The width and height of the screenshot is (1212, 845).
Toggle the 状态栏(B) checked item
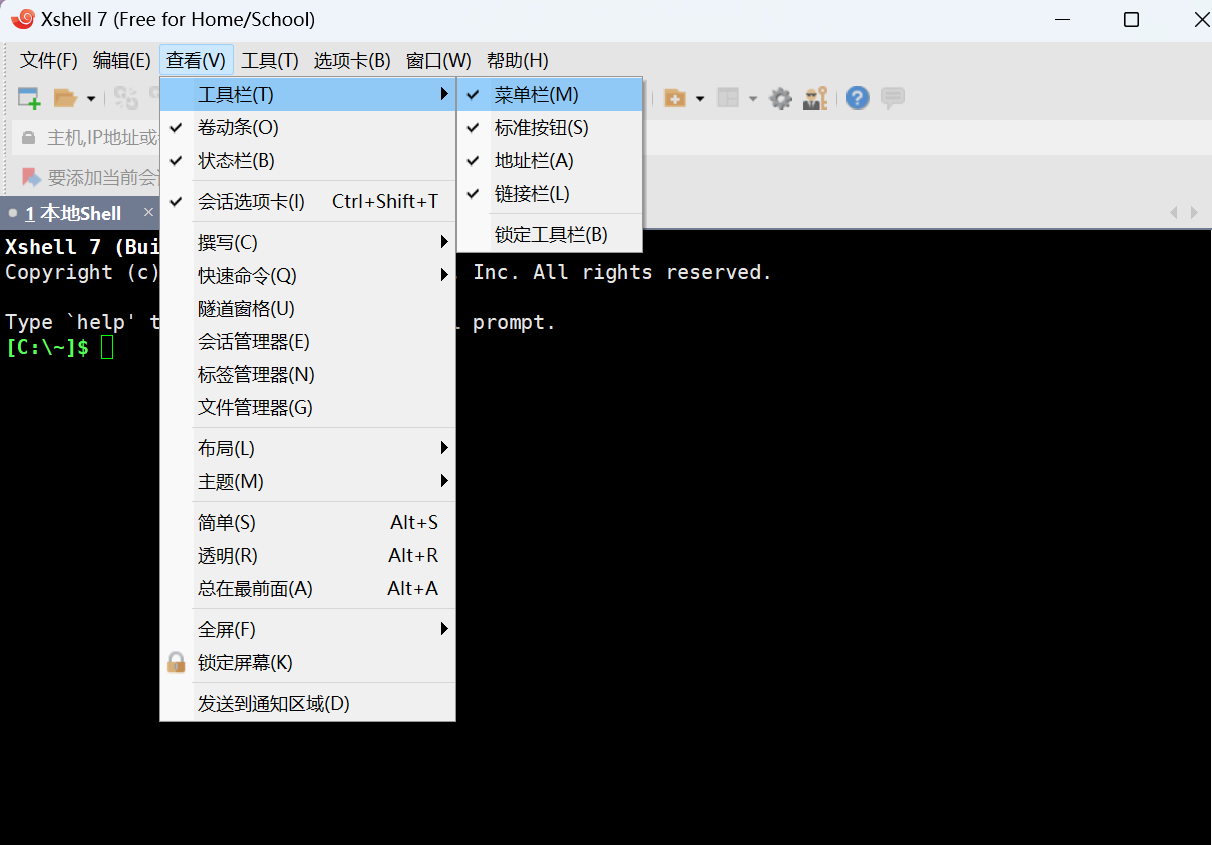307,160
